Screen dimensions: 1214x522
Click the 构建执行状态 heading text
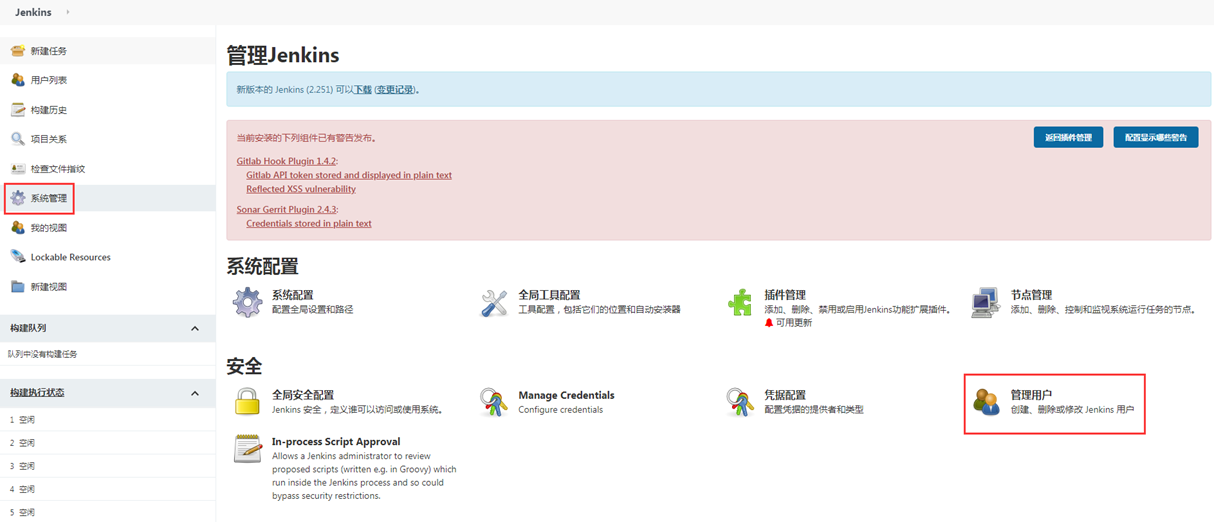pyautogui.click(x=37, y=393)
